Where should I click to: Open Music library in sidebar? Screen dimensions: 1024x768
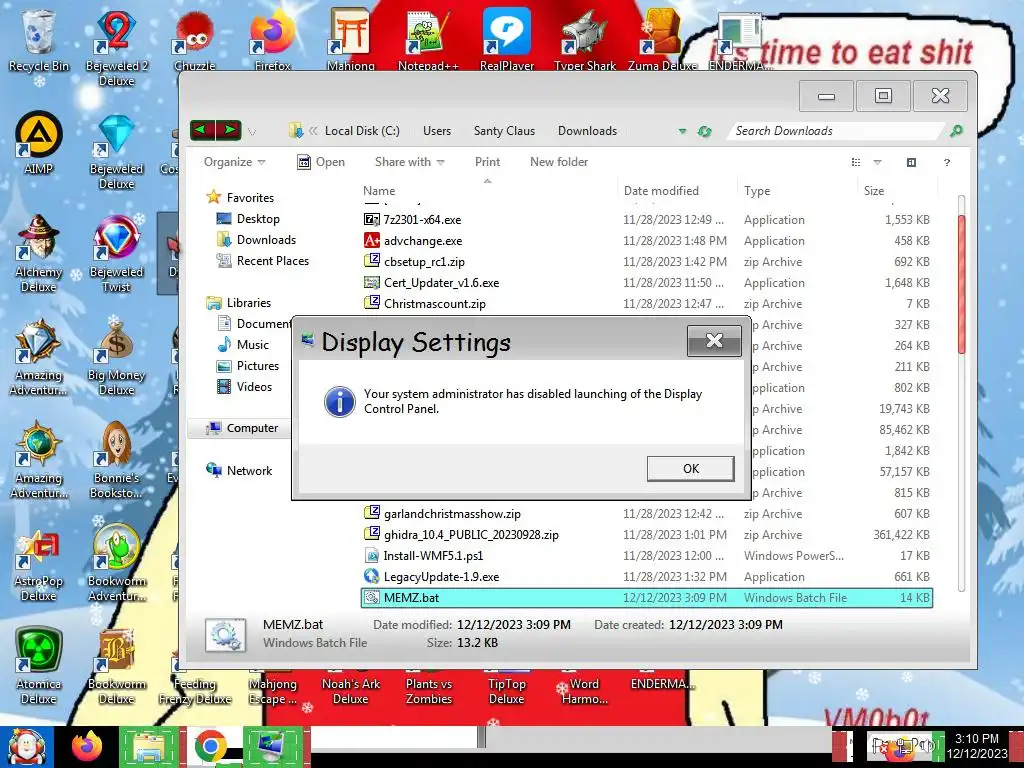[x=242, y=344]
